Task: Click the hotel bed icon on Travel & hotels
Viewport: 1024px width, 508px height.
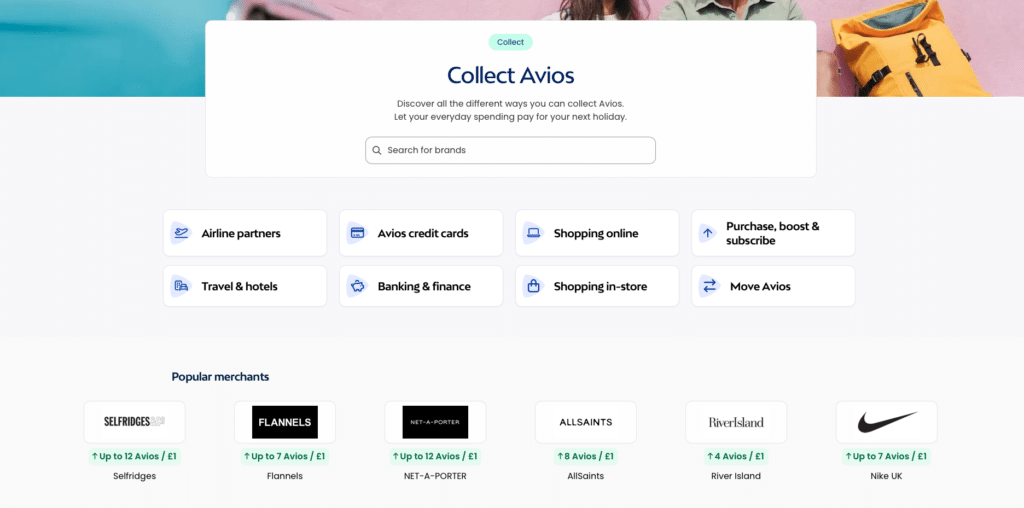Action: coord(182,286)
